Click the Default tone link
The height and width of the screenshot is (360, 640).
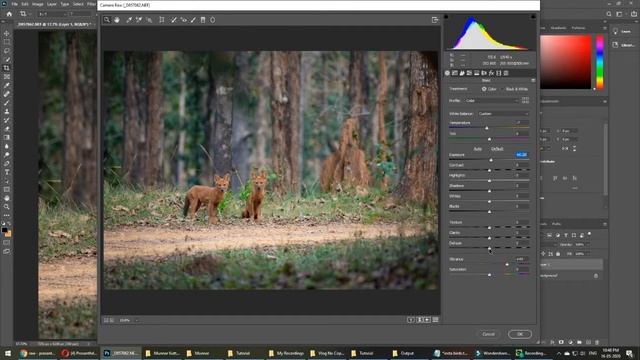[x=497, y=149]
